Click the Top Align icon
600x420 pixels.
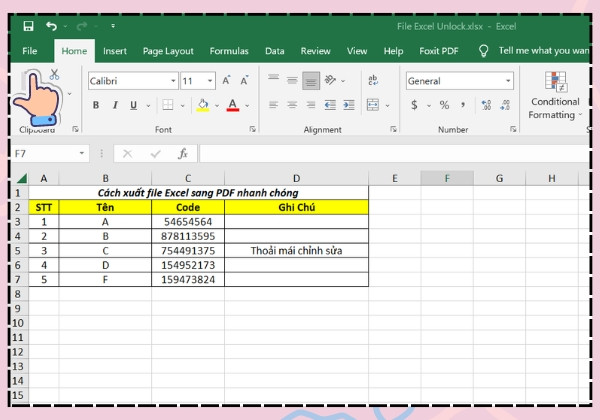pos(273,80)
